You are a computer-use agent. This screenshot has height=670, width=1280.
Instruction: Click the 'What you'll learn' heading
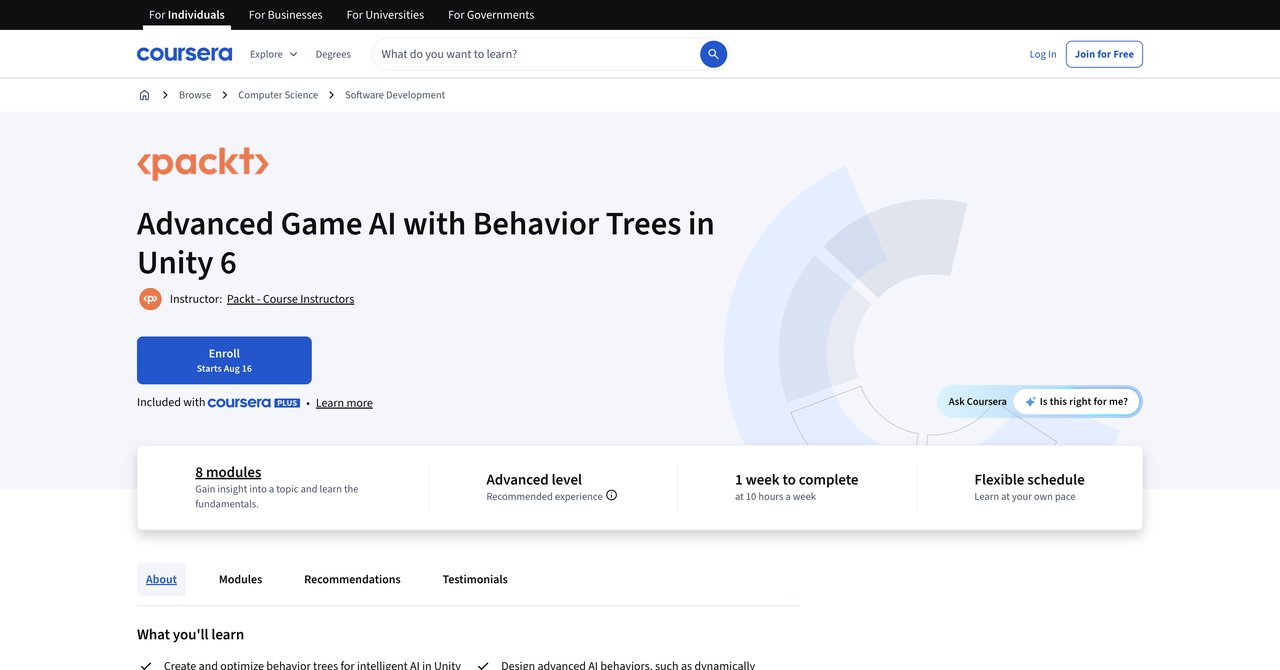coord(190,635)
